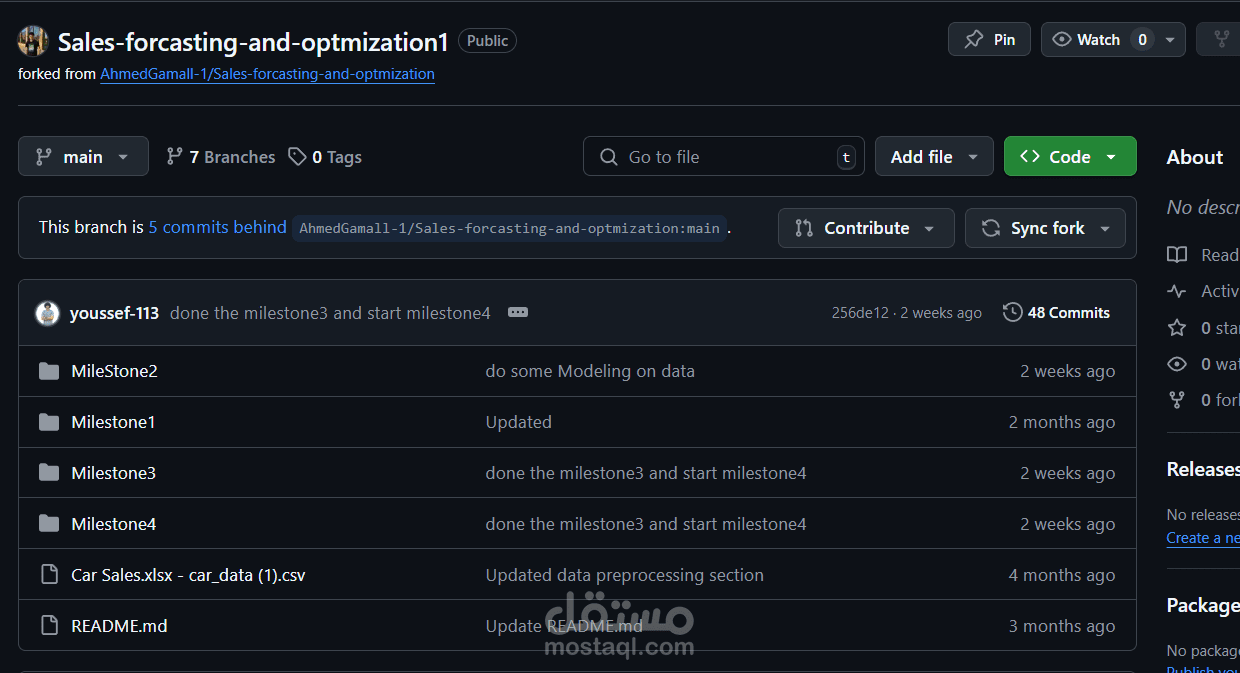This screenshot has width=1240, height=673.
Task: Open the Contribute dropdown
Action: pos(866,228)
